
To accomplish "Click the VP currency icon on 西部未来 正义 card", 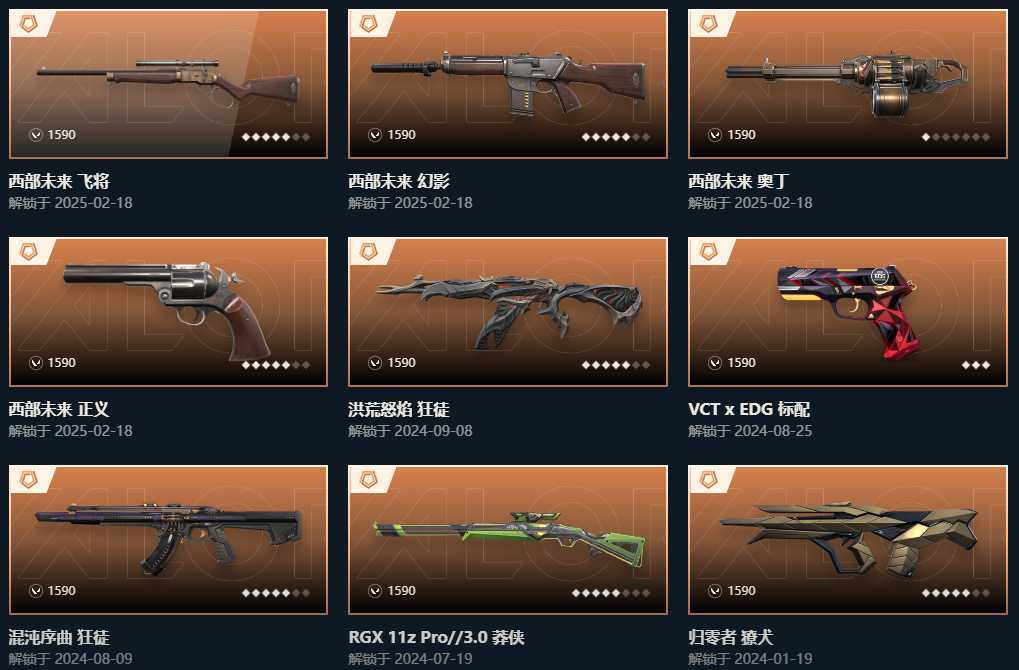I will click(36, 363).
